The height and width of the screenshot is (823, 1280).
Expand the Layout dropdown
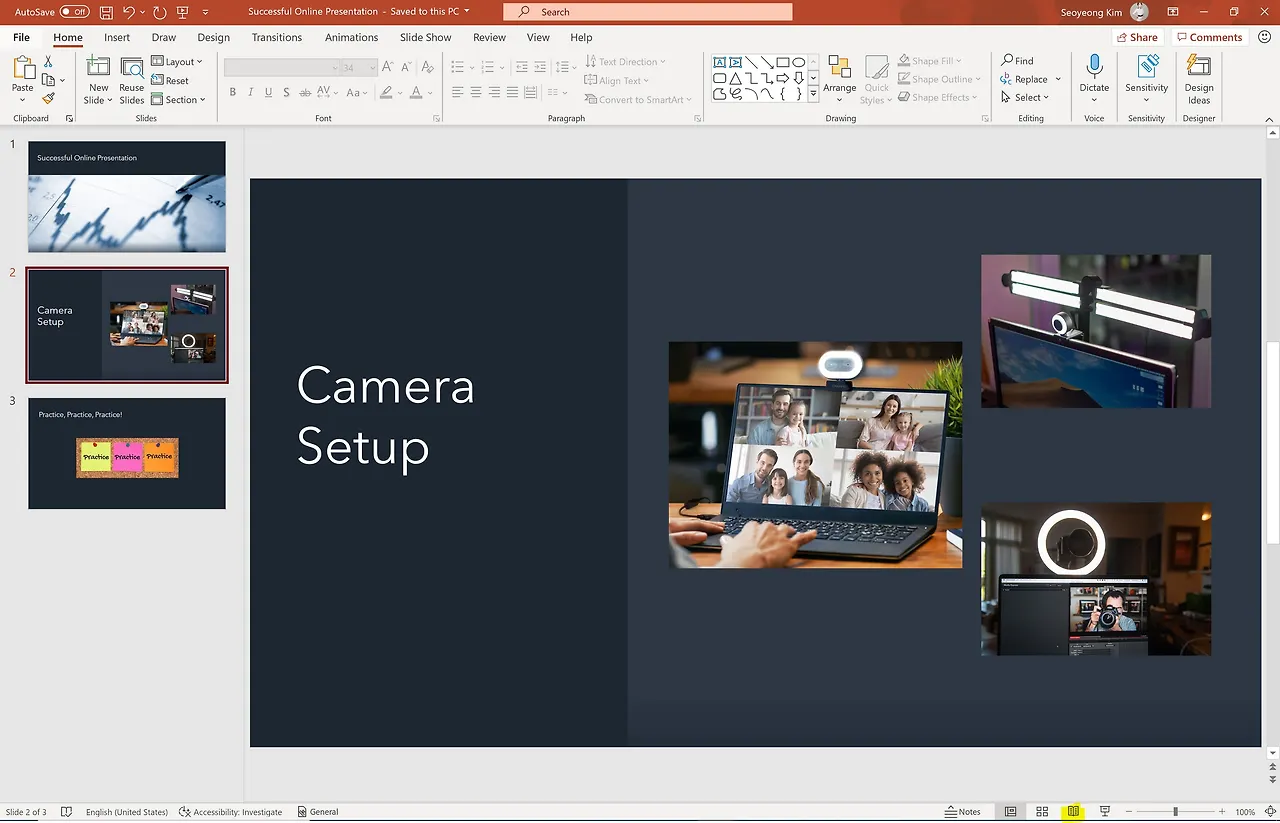178,62
